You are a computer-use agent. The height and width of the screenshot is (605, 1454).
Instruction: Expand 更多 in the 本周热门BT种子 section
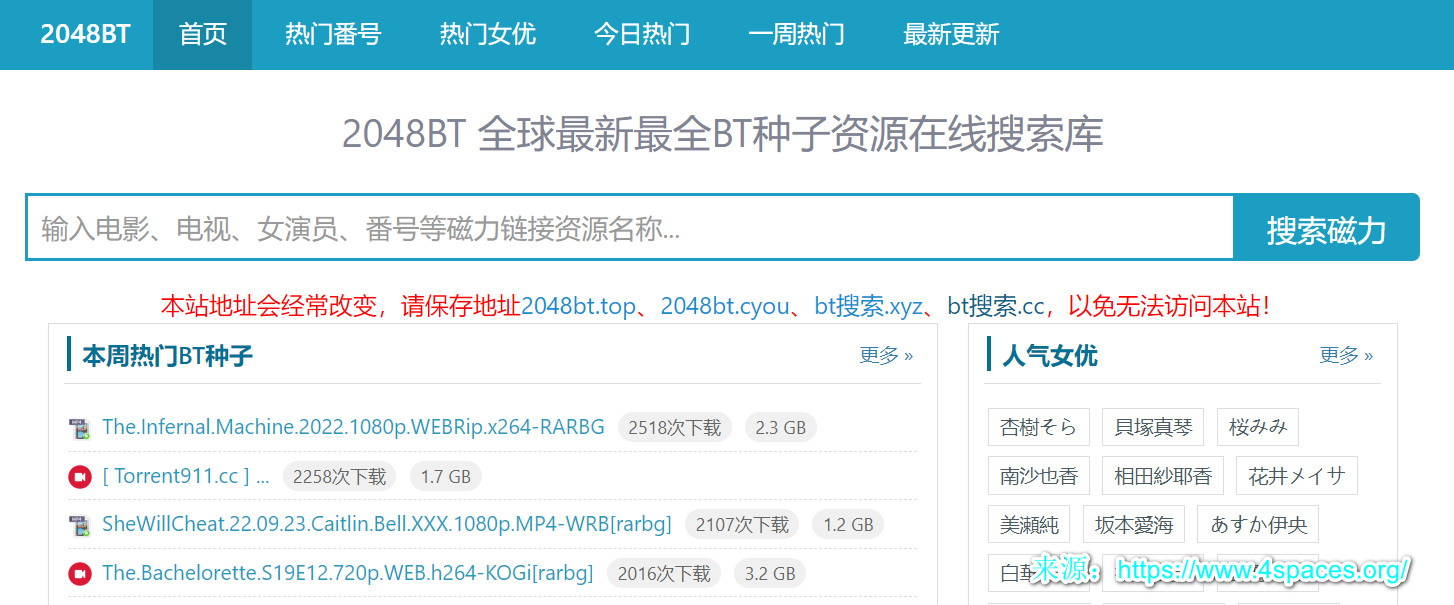885,355
